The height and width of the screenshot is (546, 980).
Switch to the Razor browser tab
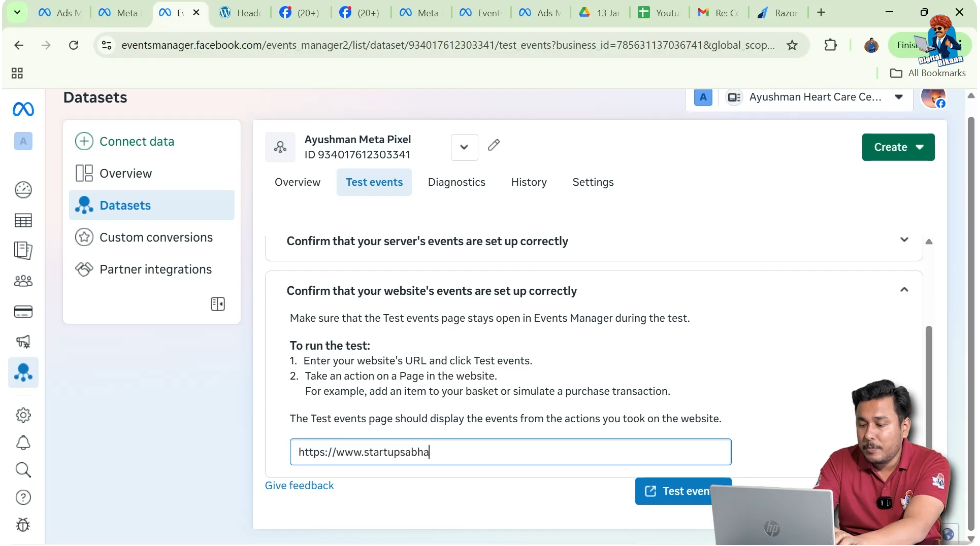pos(779,12)
